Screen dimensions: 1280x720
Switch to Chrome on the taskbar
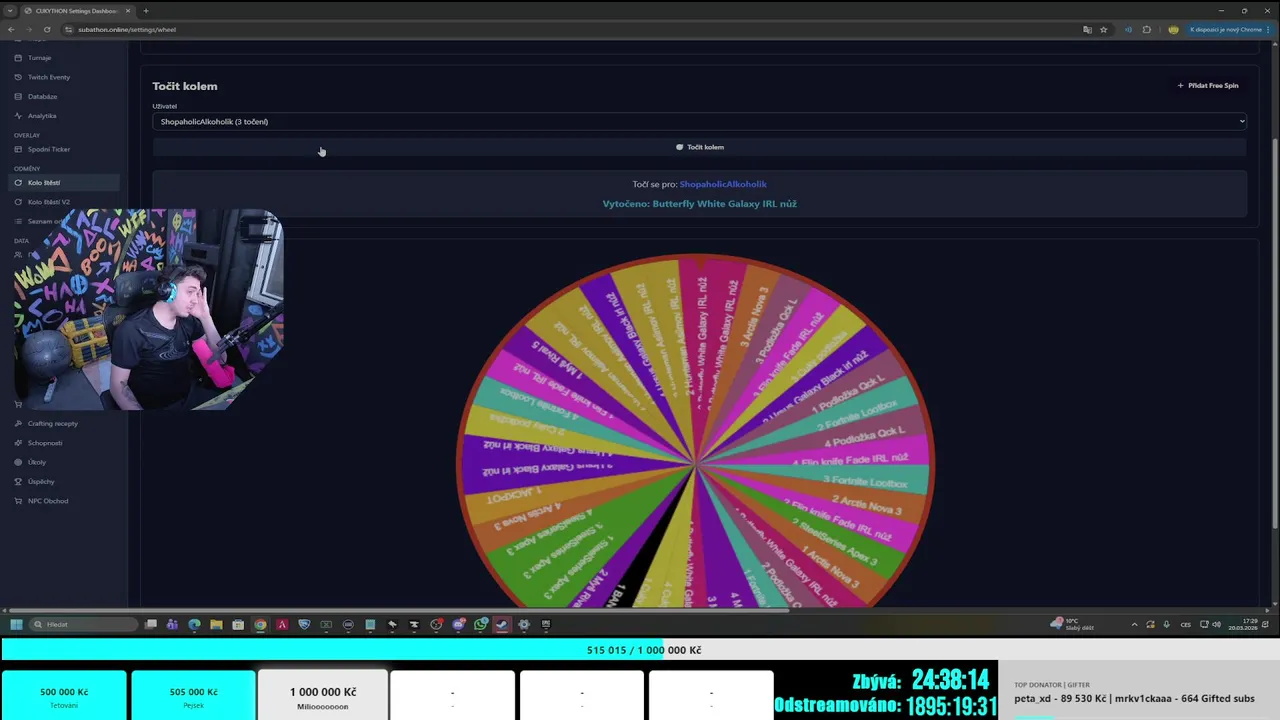point(260,624)
